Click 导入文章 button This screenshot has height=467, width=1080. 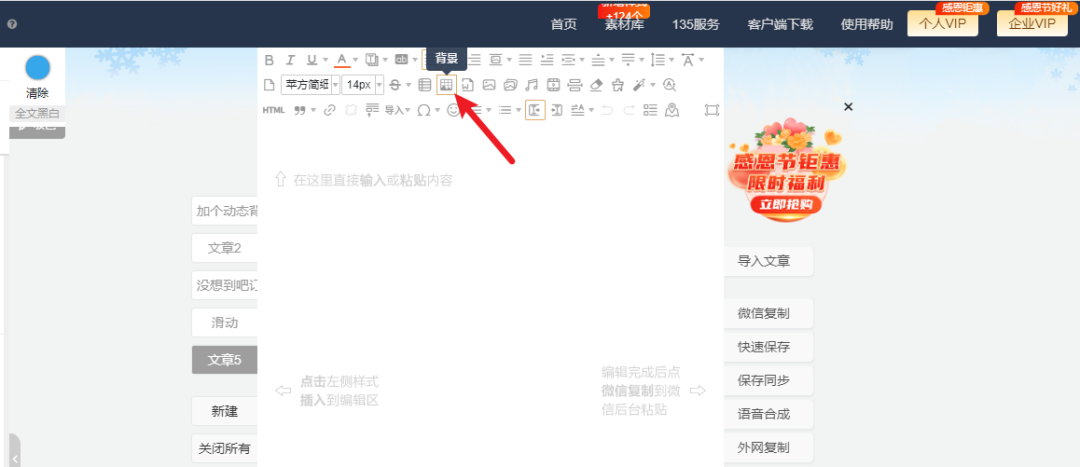(x=769, y=261)
